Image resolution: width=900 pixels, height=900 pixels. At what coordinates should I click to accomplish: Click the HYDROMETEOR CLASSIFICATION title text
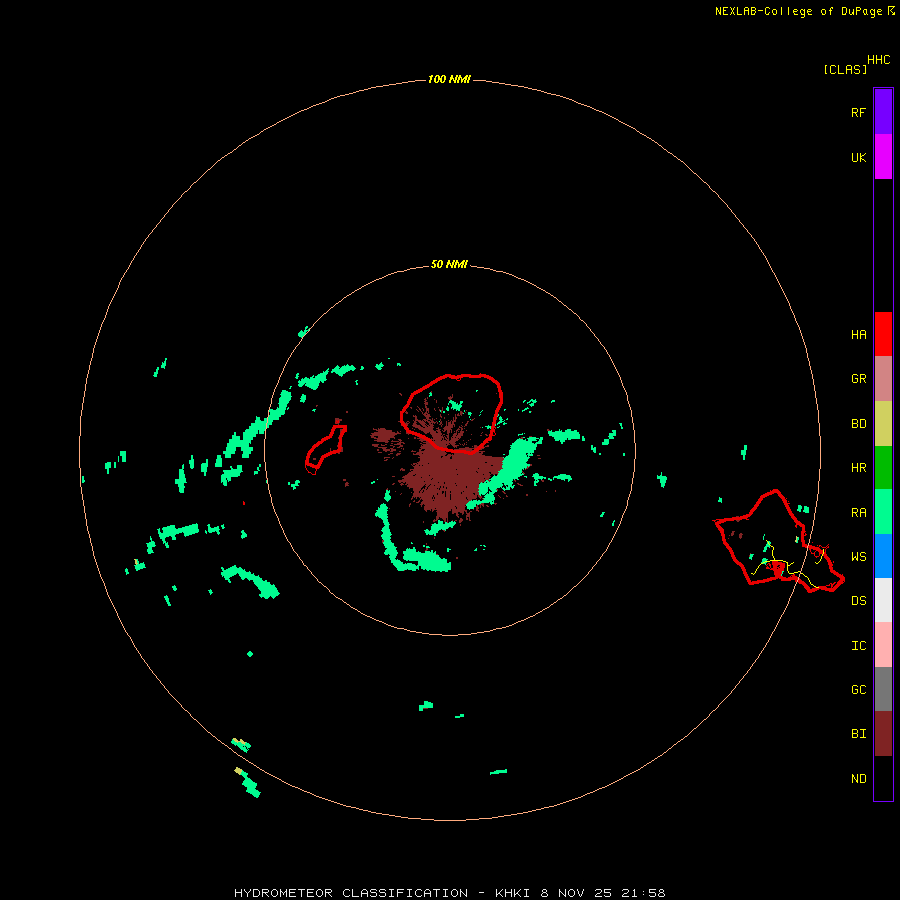click(x=351, y=893)
